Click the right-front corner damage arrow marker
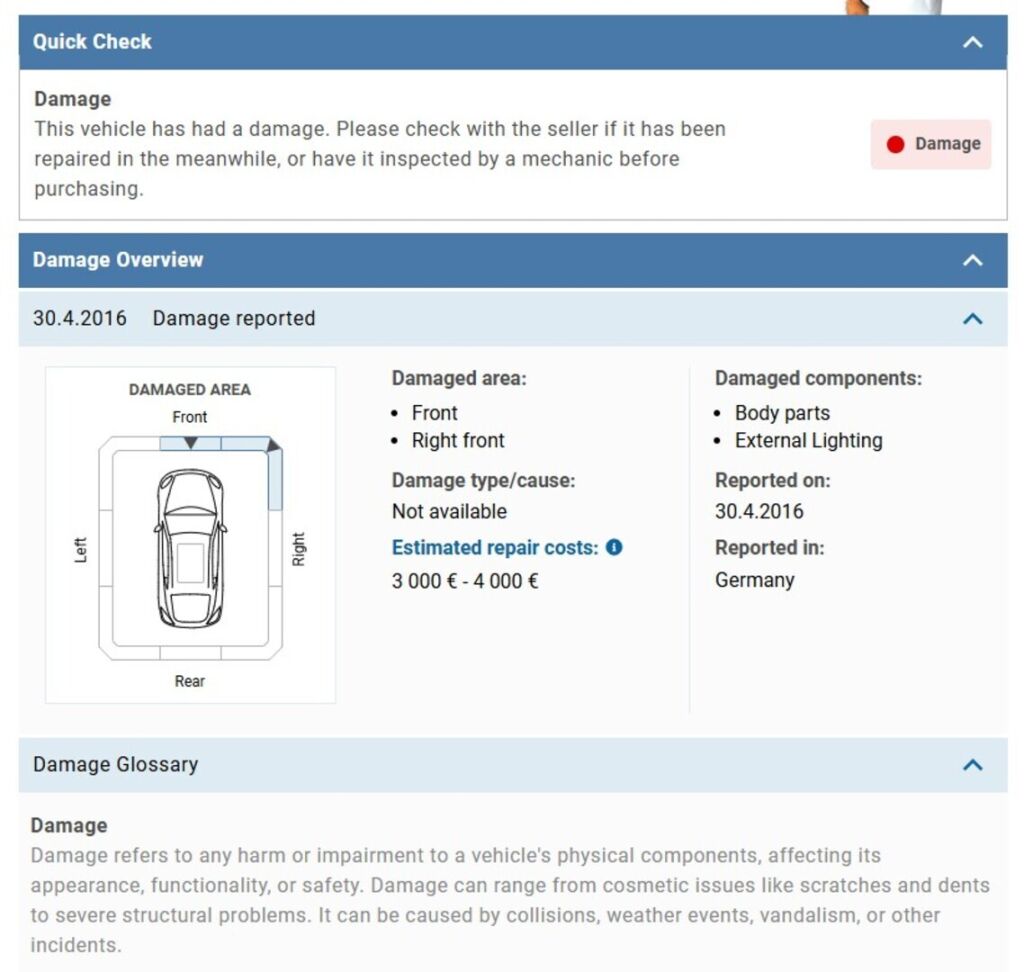This screenshot has width=1024, height=972. coord(273,444)
